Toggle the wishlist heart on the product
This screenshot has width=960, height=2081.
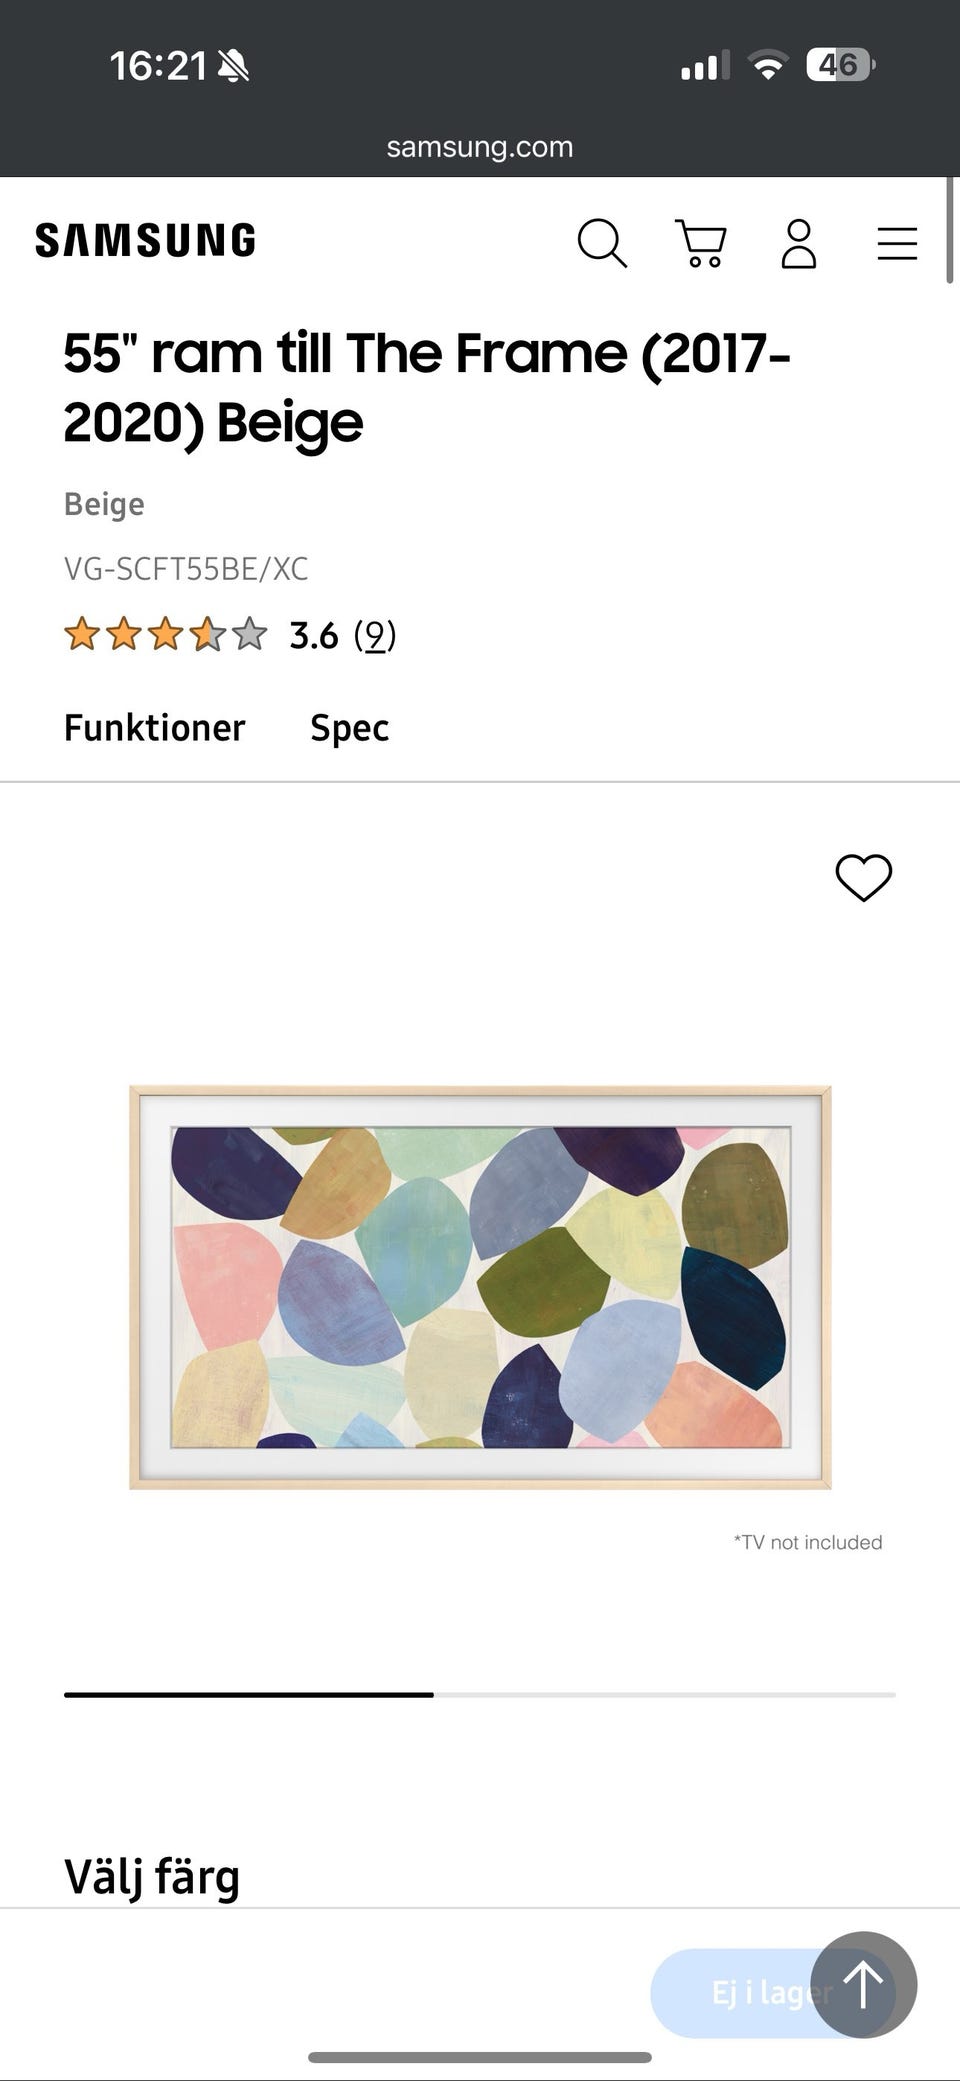(x=862, y=877)
